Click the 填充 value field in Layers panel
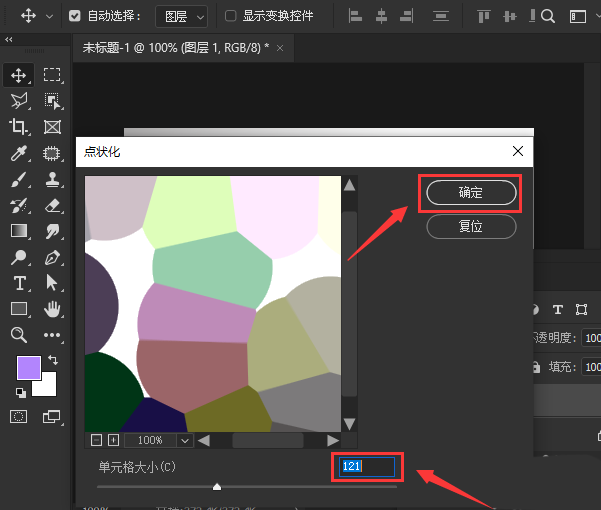 (x=591, y=367)
